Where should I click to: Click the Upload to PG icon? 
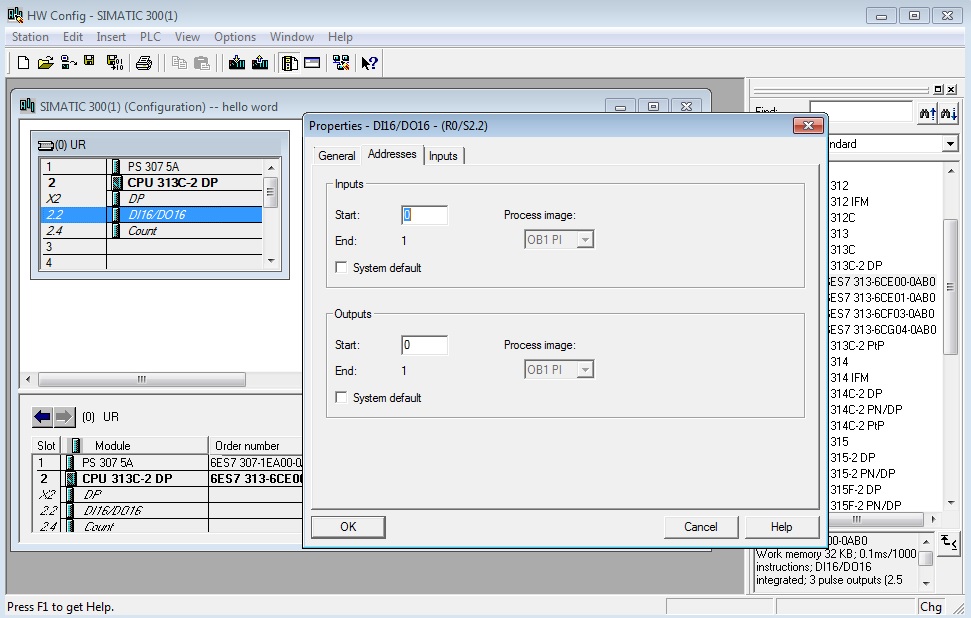coord(261,63)
